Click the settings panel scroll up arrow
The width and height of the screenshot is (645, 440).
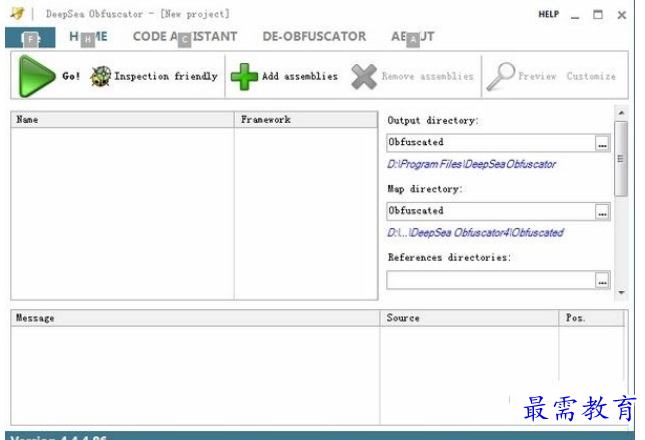point(621,113)
